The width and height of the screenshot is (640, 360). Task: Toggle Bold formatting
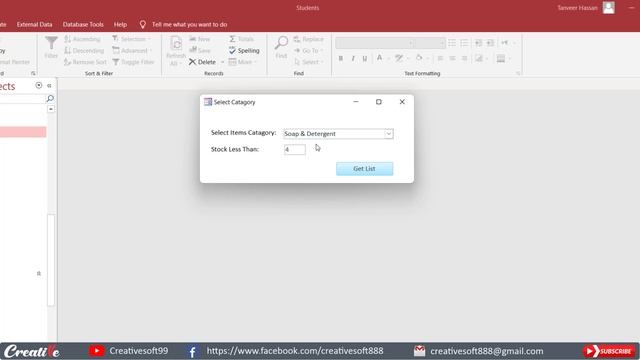coord(341,59)
